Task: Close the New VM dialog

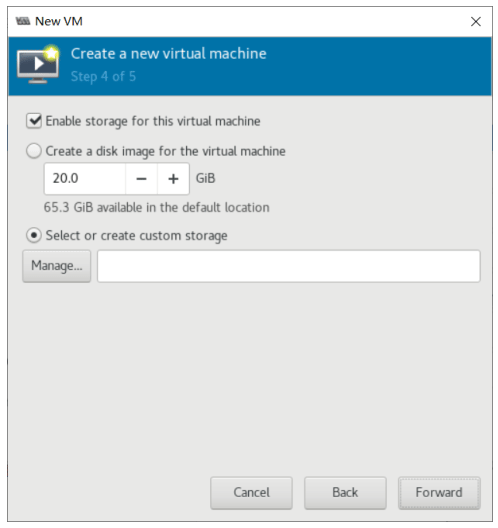Action: pos(475,22)
